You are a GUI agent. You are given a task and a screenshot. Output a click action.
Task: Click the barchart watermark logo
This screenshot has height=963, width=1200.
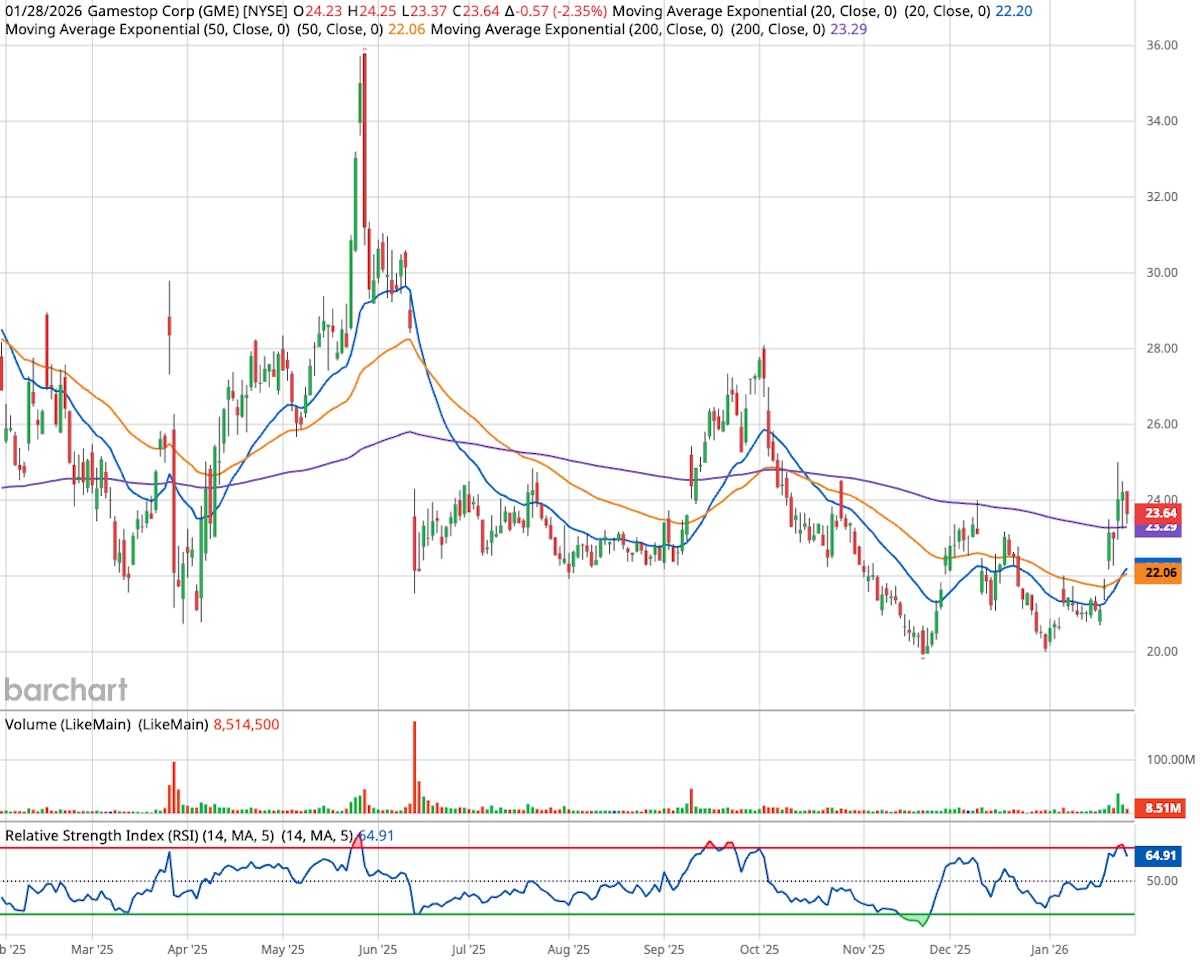[x=65, y=690]
